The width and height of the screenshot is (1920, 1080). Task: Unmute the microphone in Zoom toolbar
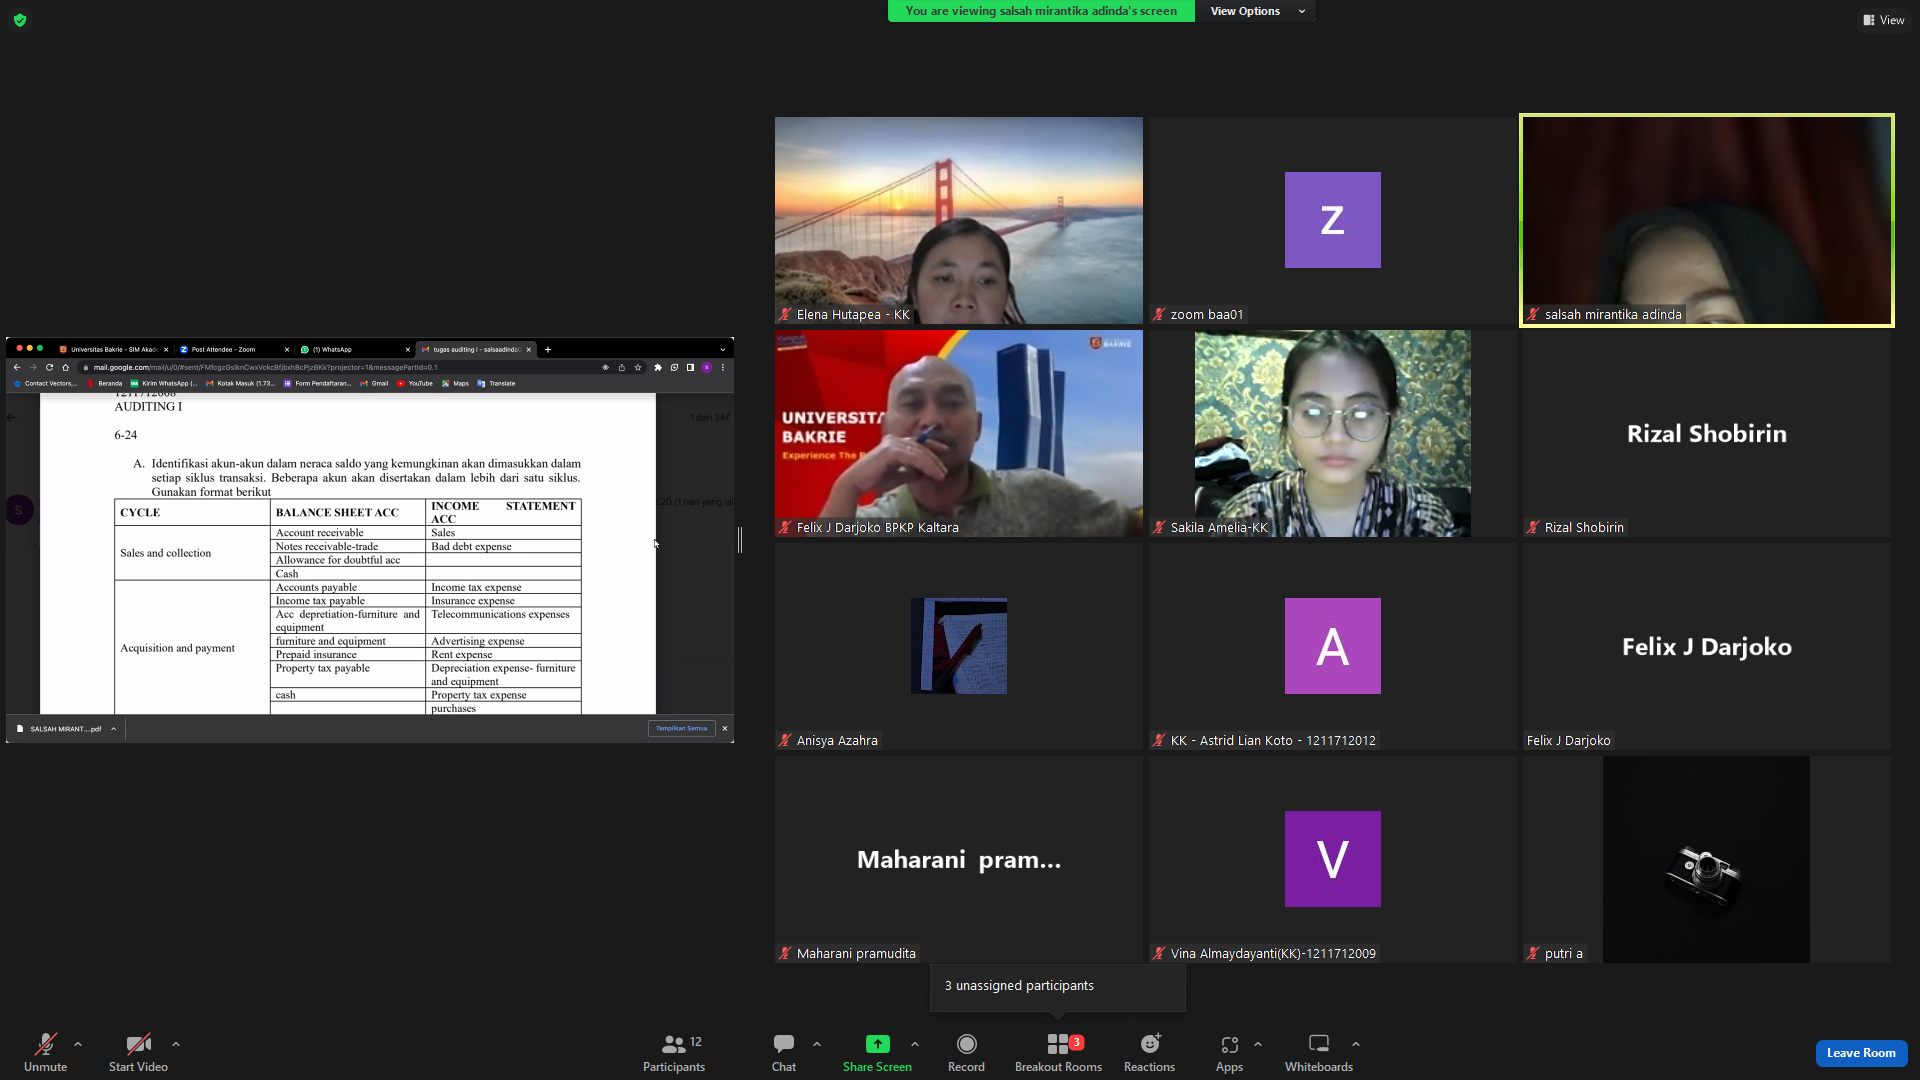click(x=46, y=1052)
